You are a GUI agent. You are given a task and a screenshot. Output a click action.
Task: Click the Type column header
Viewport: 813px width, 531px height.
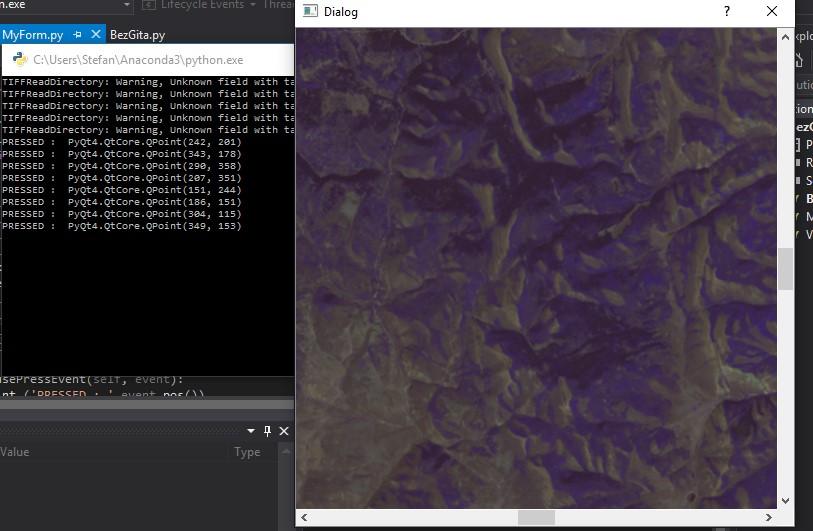tap(247, 452)
